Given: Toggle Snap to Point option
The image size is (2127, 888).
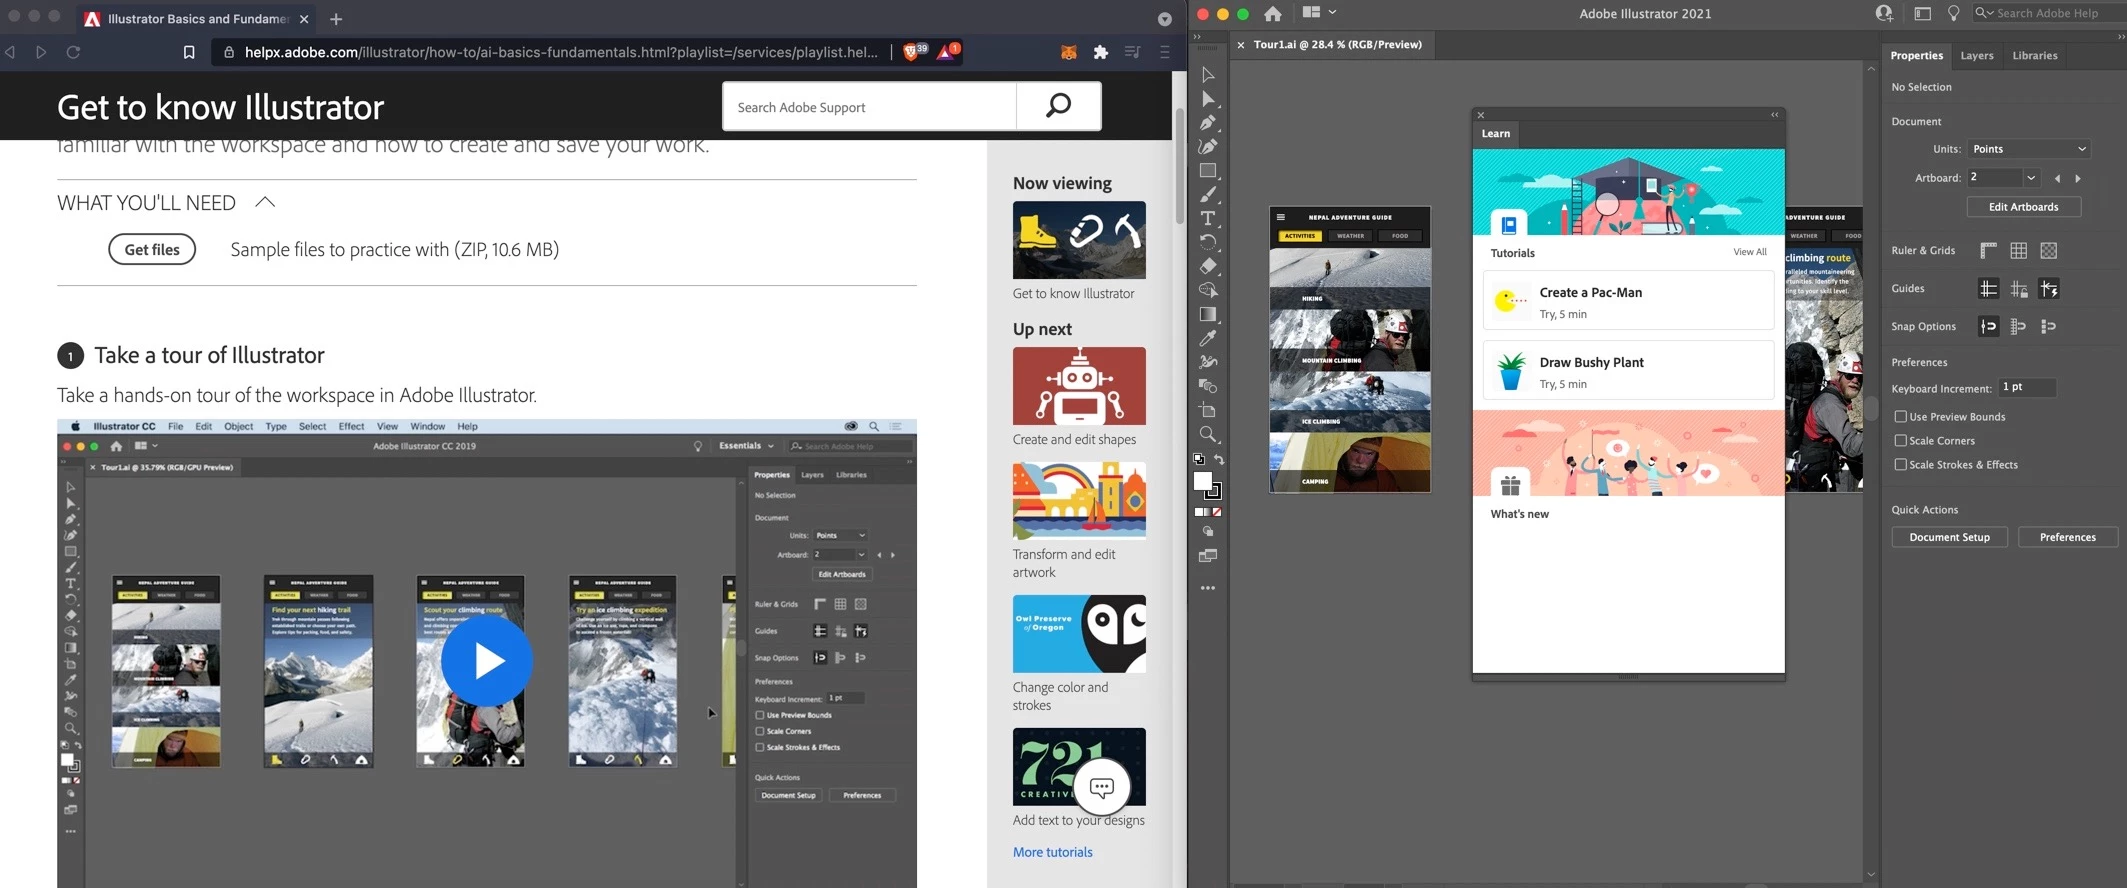Looking at the screenshot, I should 1988,327.
